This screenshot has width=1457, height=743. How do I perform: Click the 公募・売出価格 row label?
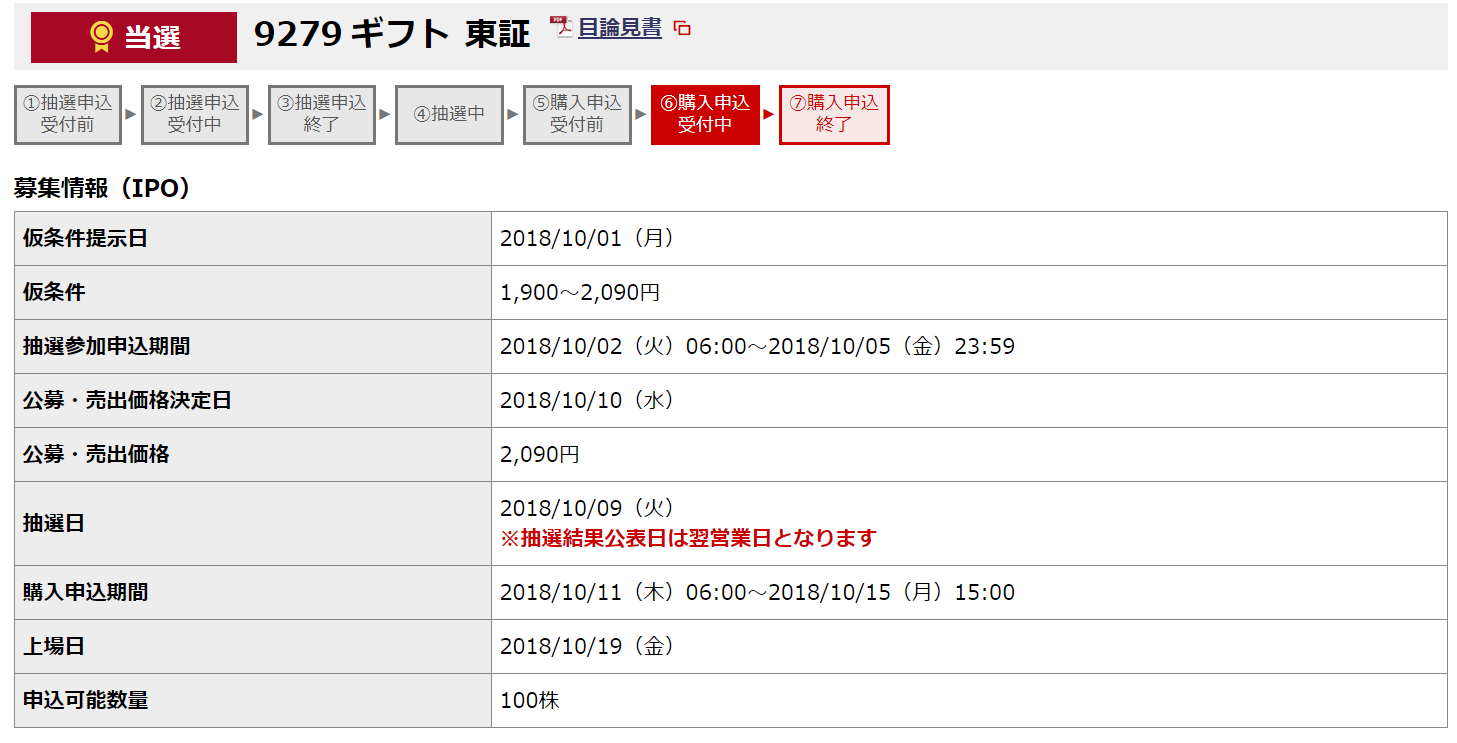tap(96, 454)
